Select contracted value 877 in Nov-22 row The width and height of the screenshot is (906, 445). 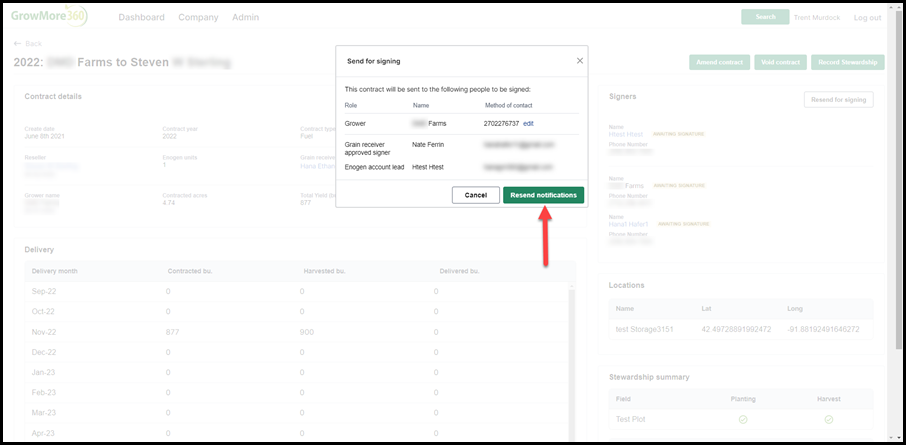(172, 332)
